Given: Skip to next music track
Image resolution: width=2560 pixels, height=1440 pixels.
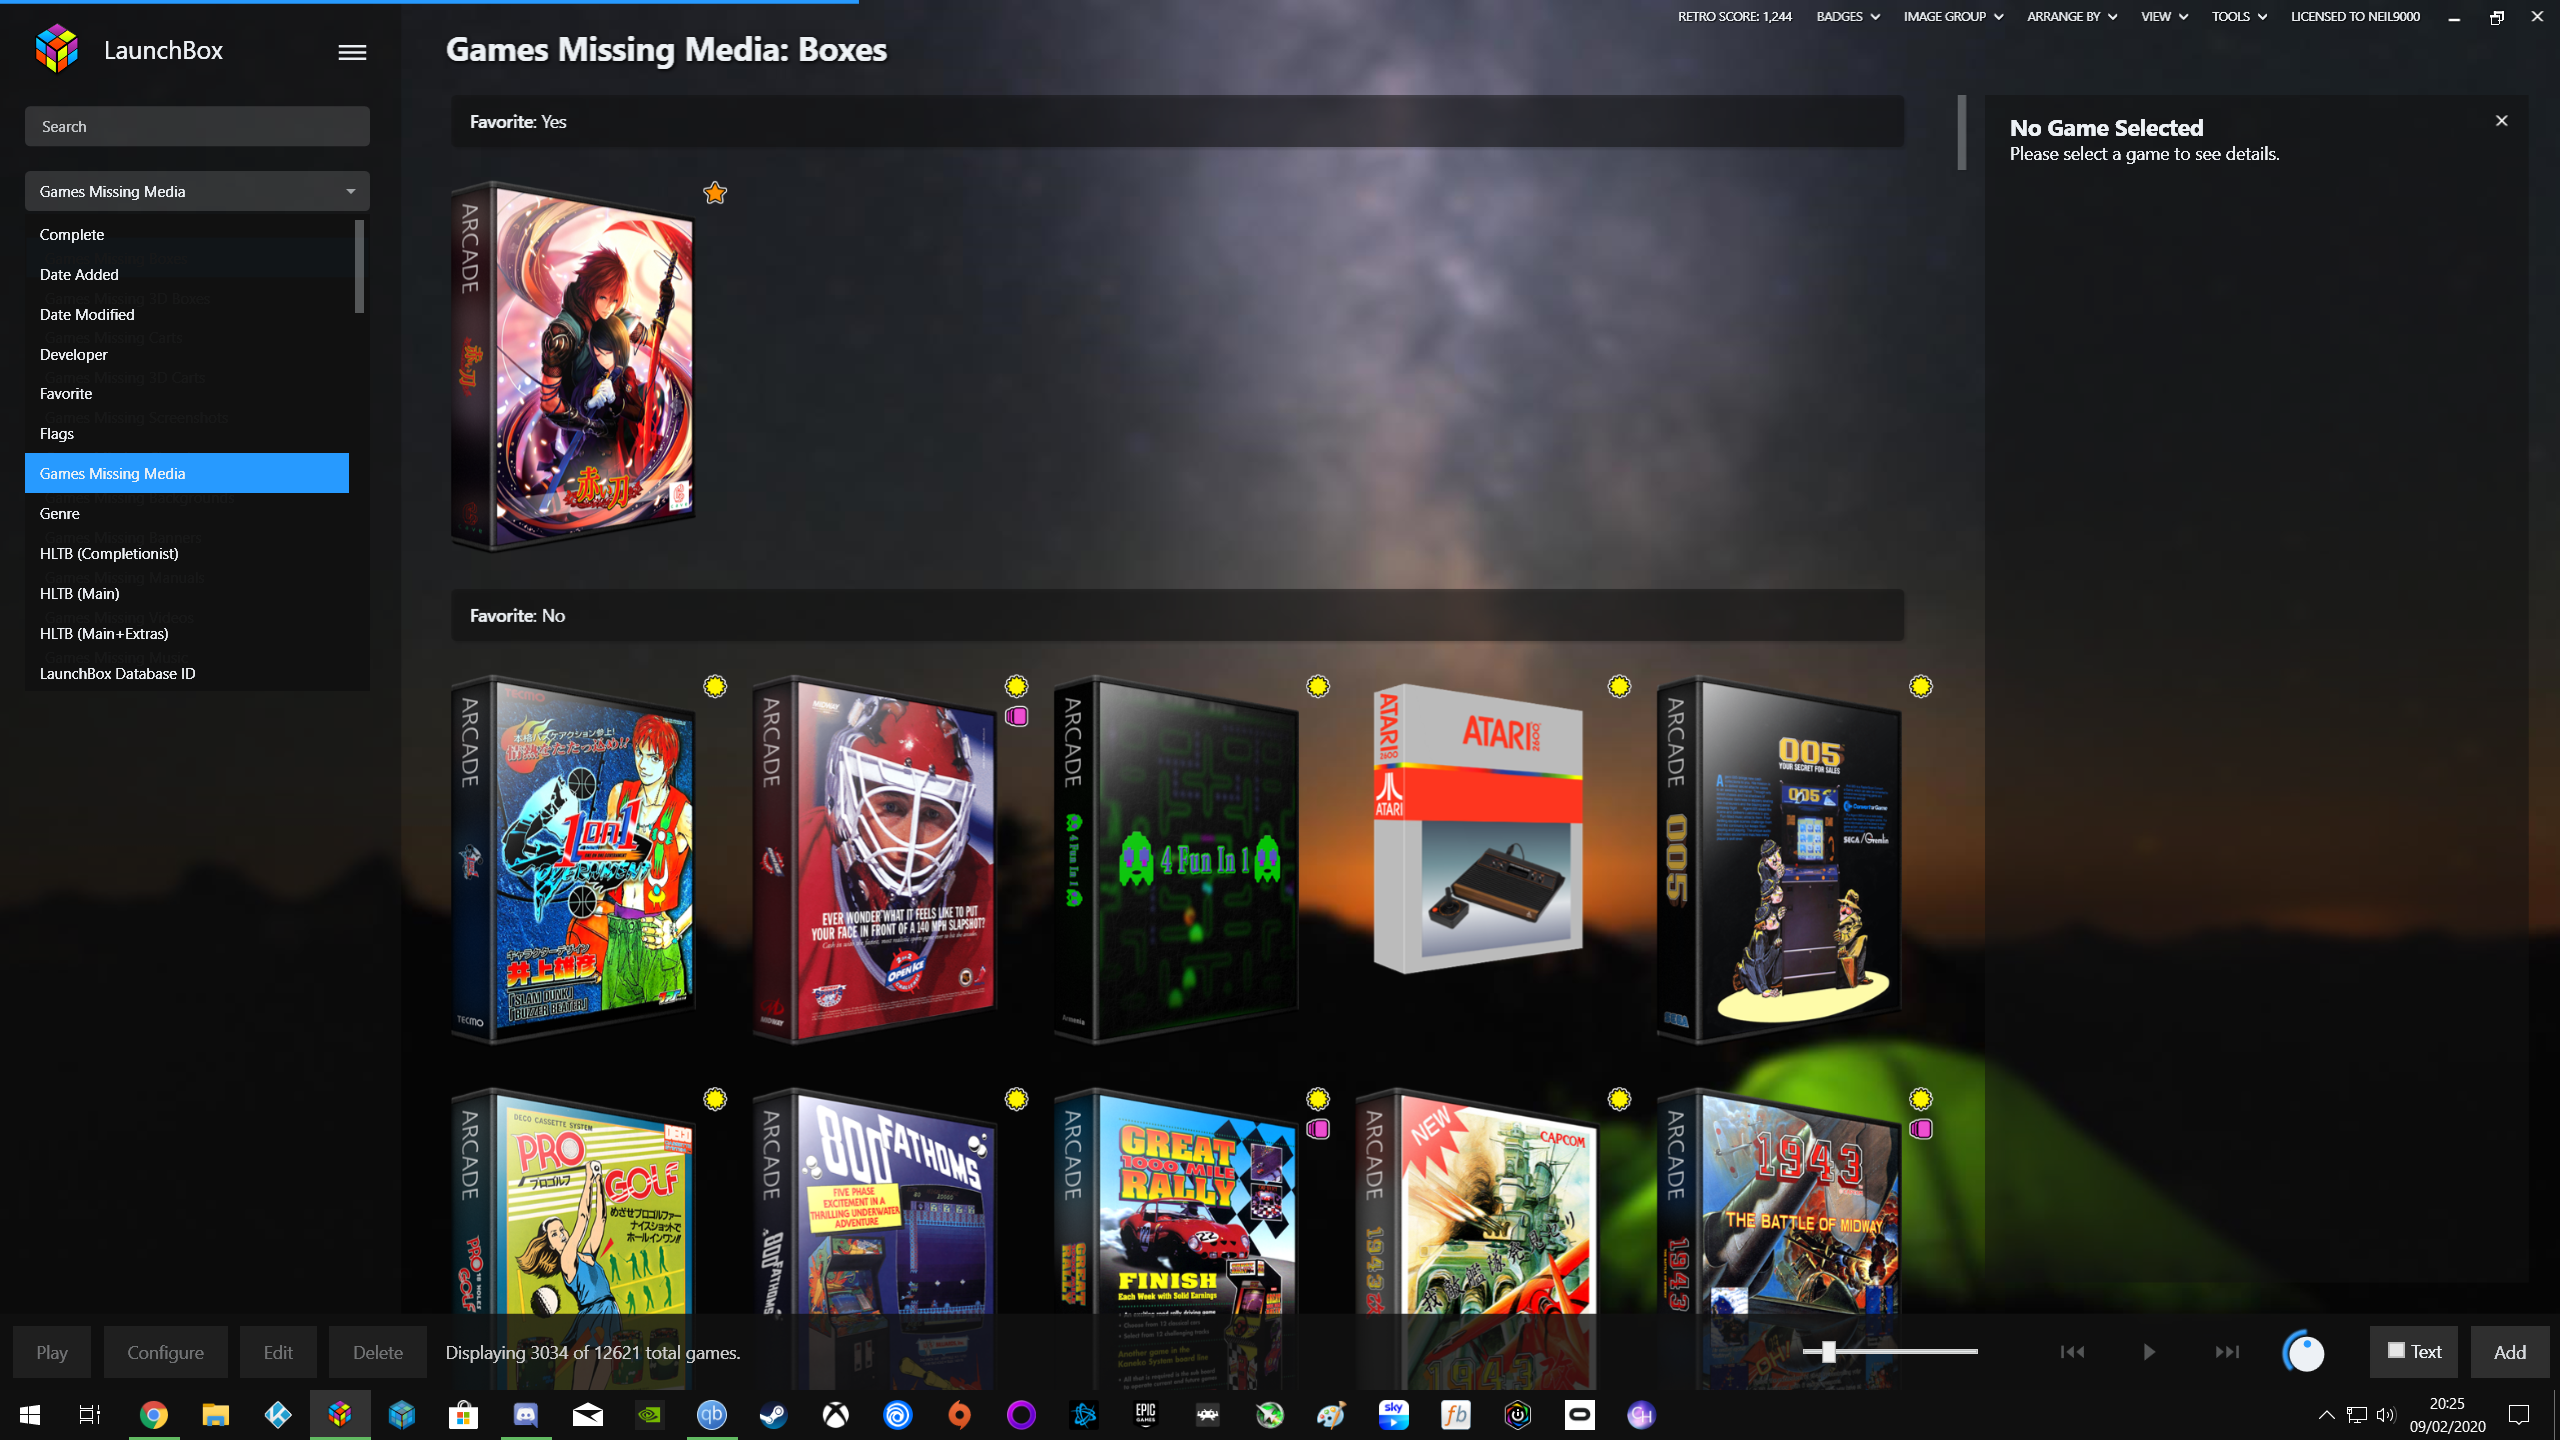Looking at the screenshot, I should coord(2227,1352).
